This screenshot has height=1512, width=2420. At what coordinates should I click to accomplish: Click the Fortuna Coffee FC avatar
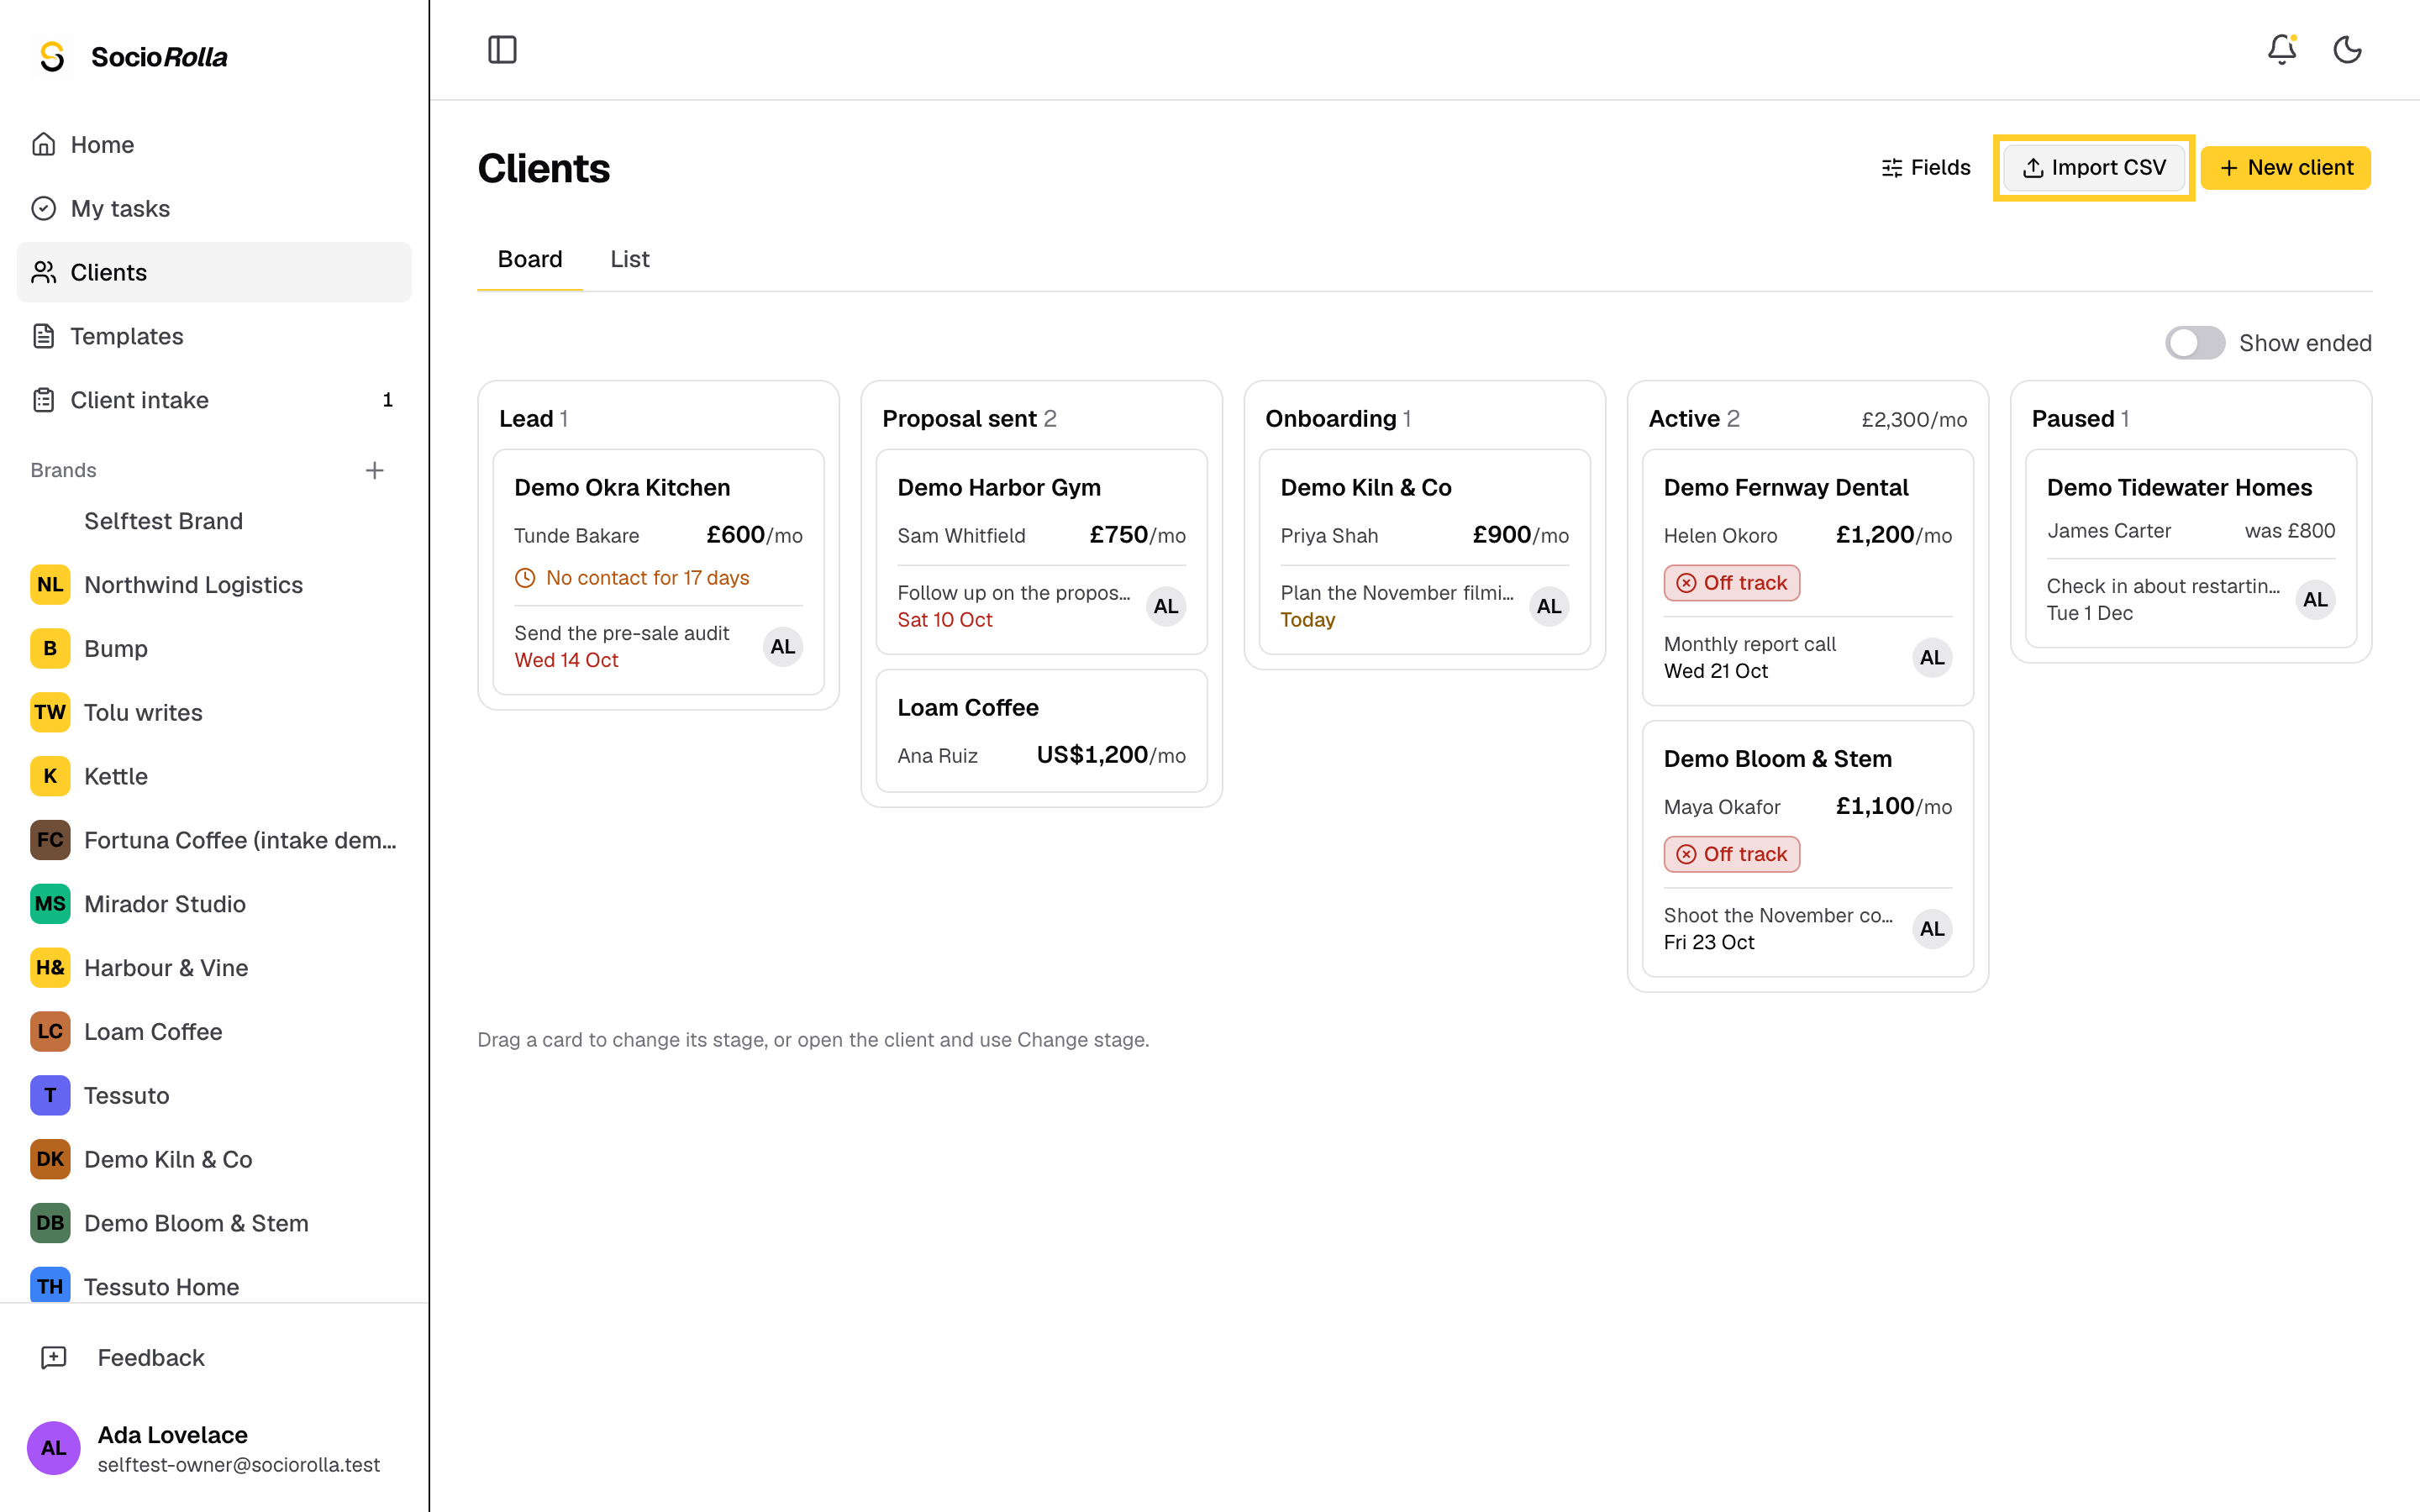click(50, 840)
